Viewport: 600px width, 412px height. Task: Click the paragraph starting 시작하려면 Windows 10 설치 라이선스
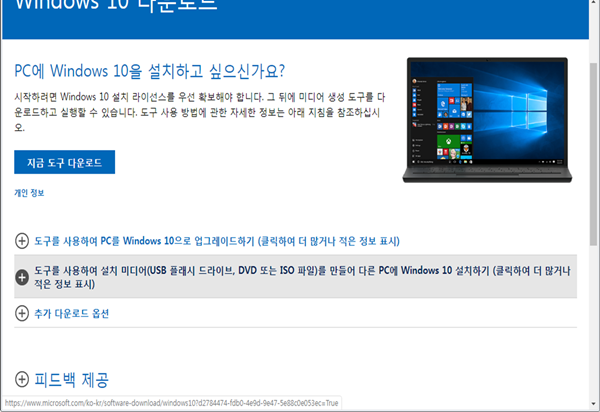tap(199, 112)
